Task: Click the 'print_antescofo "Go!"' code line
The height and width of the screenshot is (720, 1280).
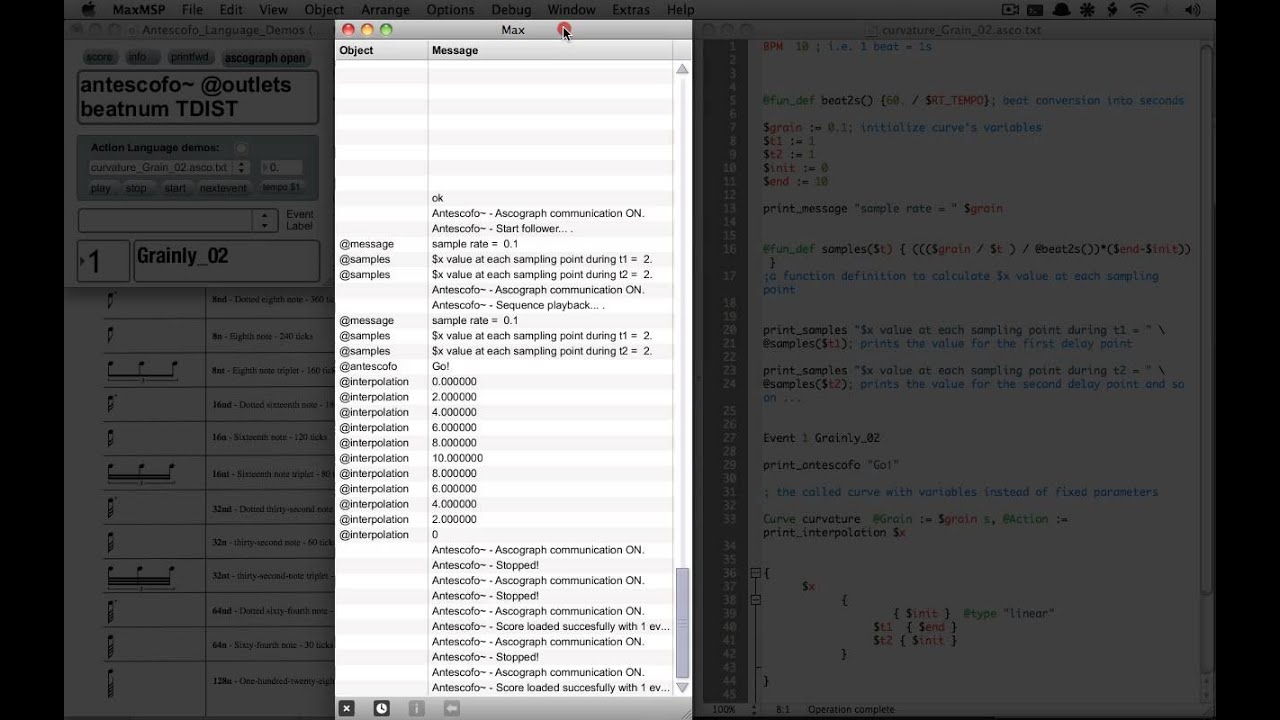Action: (831, 465)
